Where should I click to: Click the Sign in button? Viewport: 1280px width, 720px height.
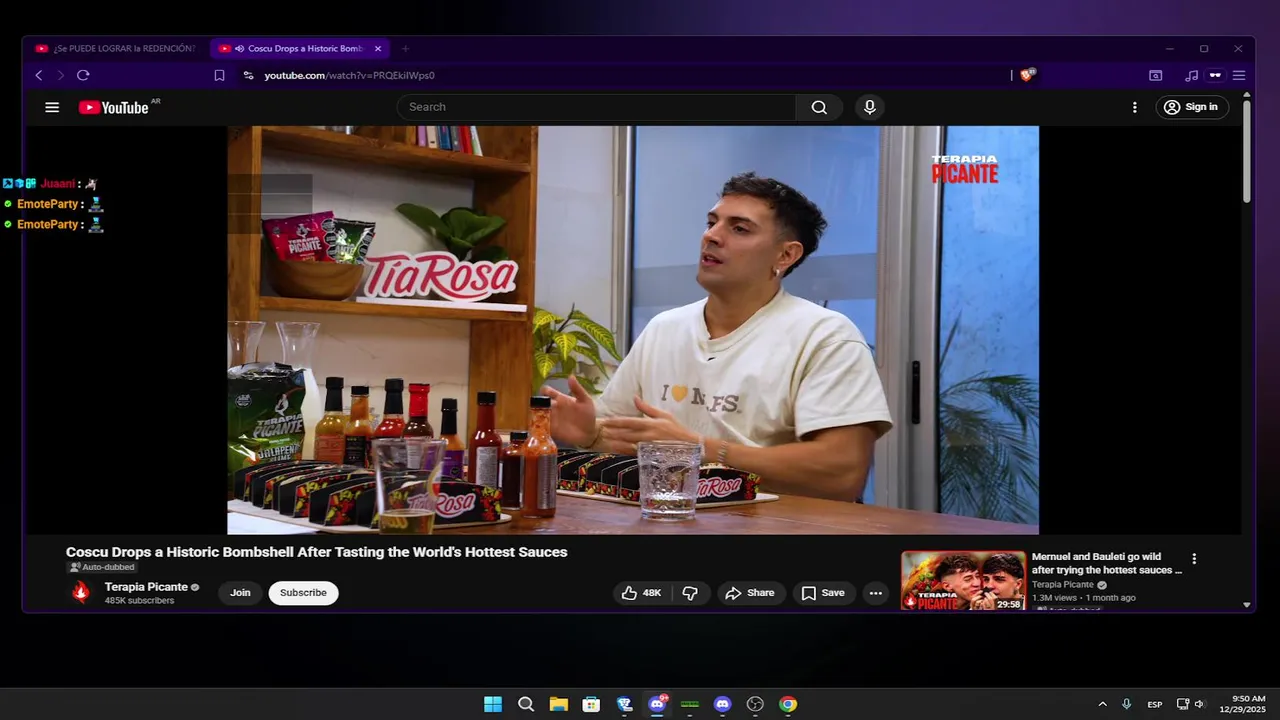[x=1192, y=107]
